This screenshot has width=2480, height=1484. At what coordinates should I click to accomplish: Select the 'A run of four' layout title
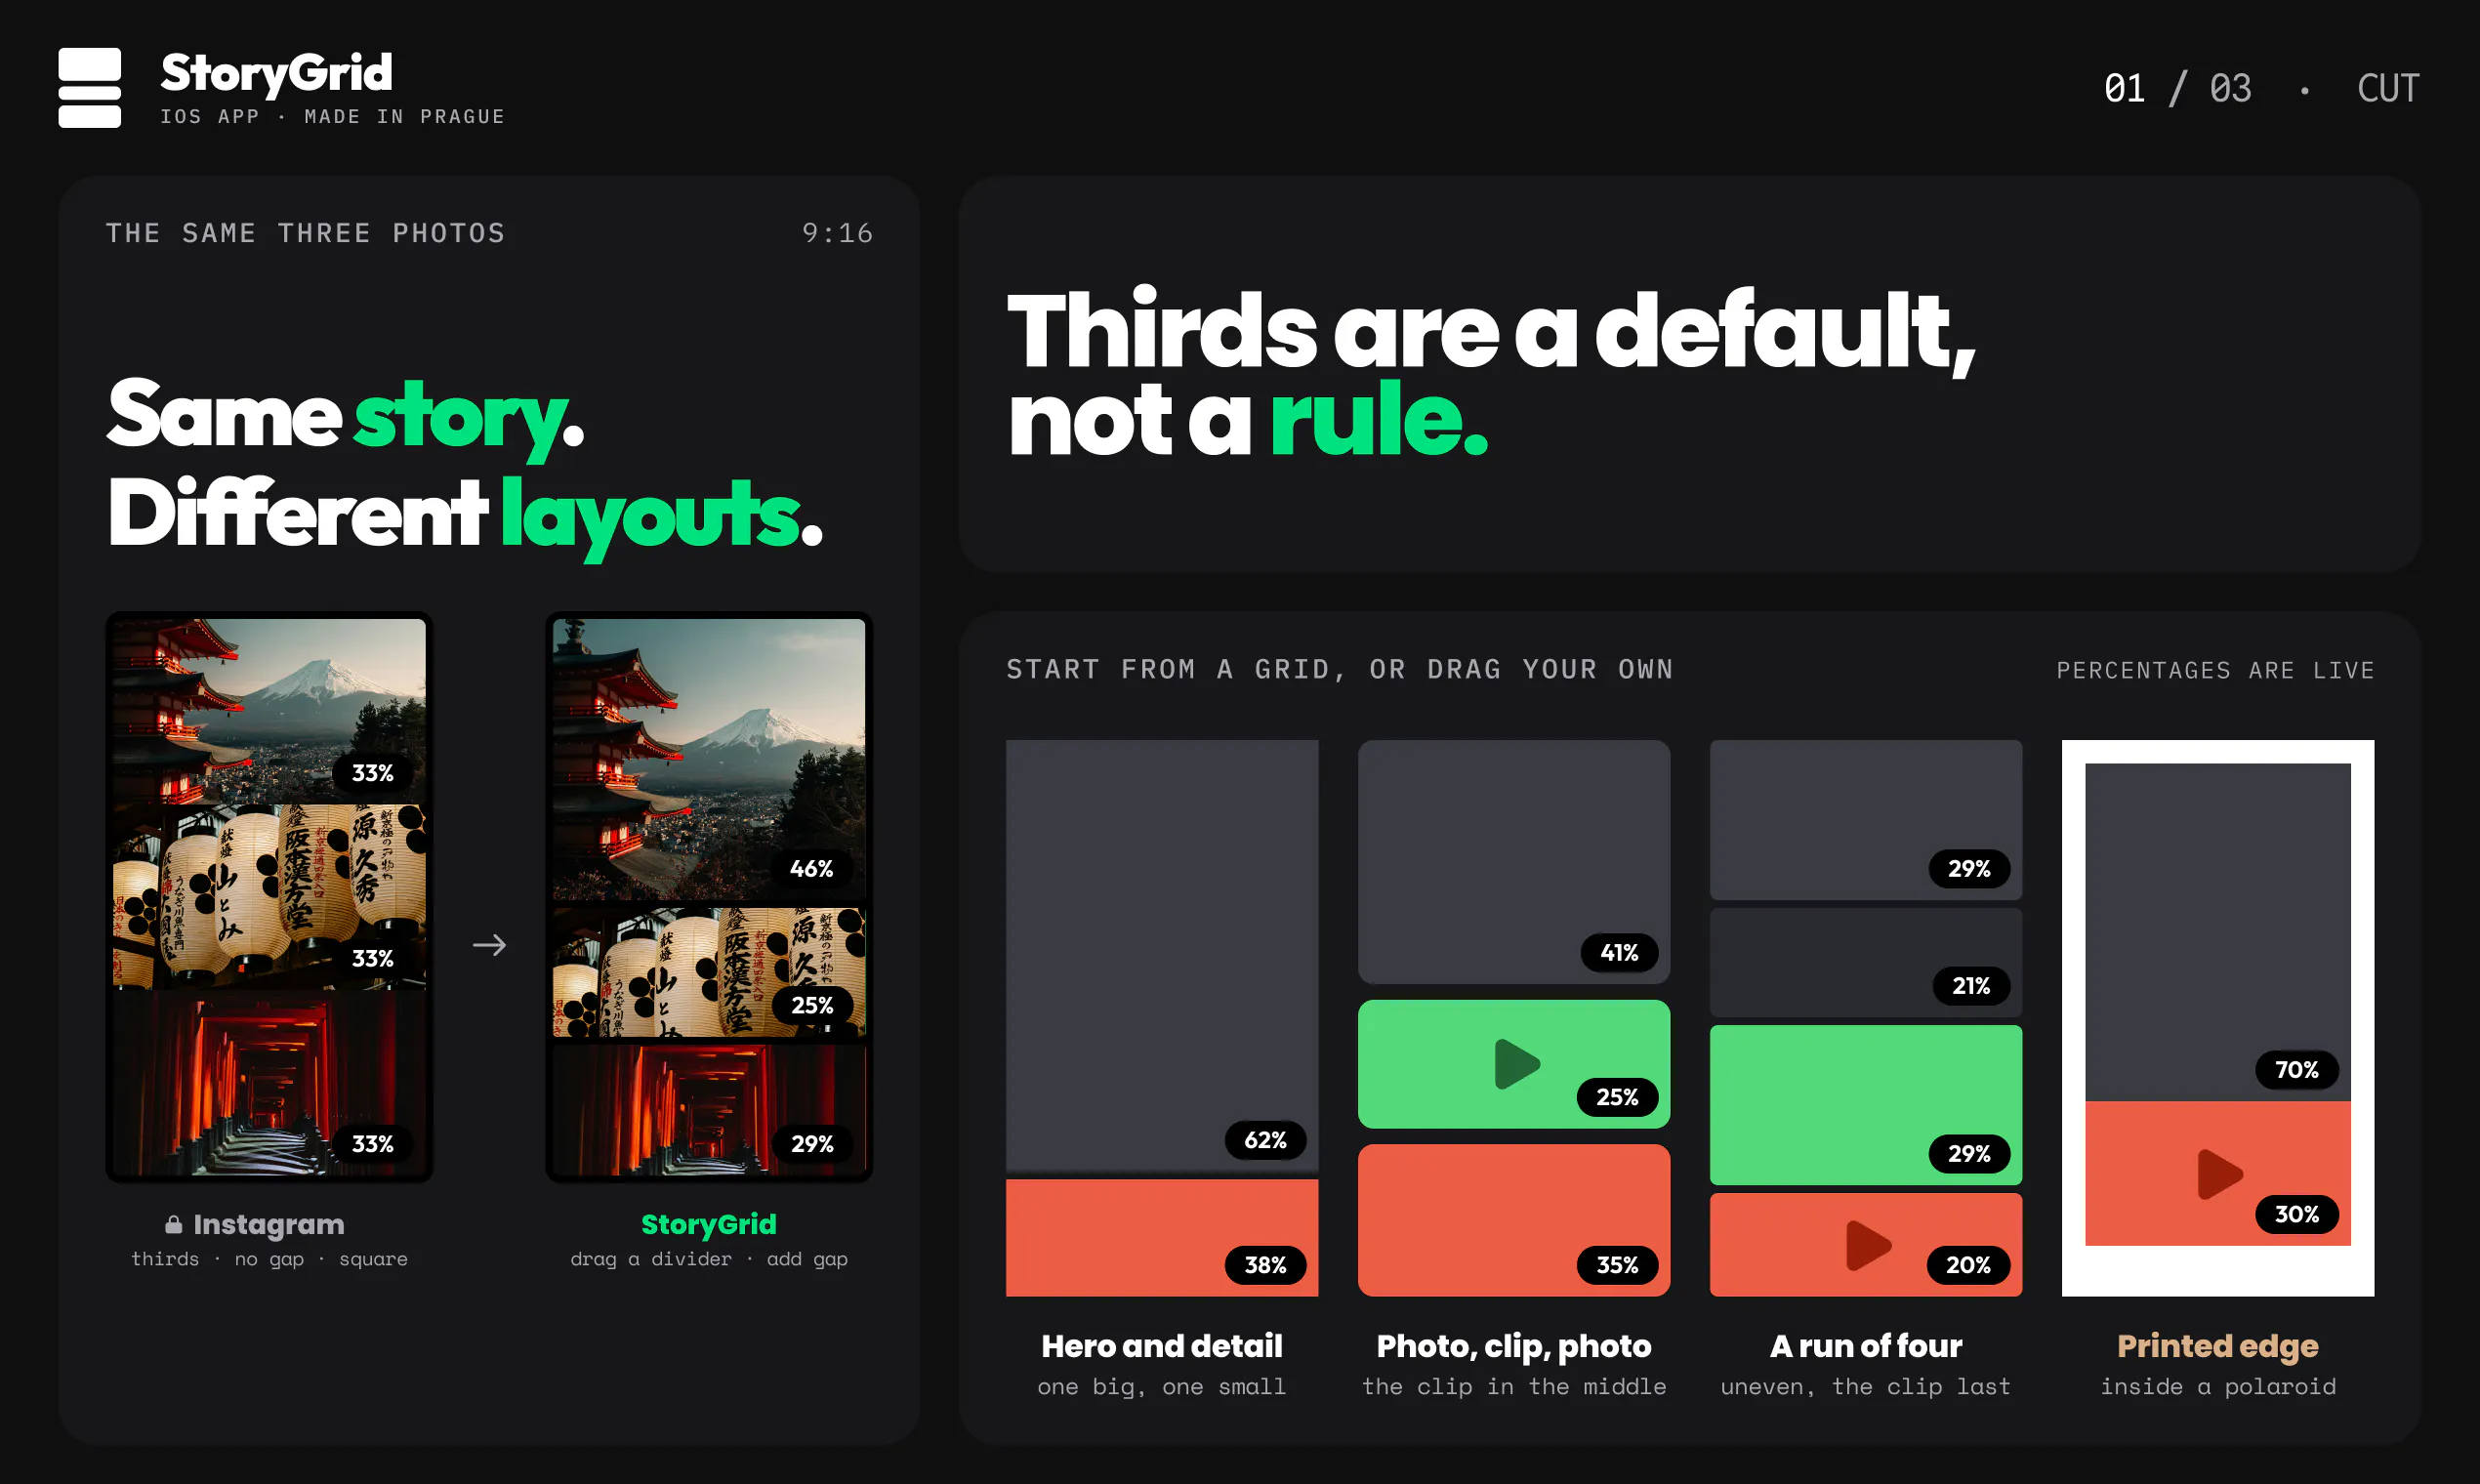point(1866,1346)
